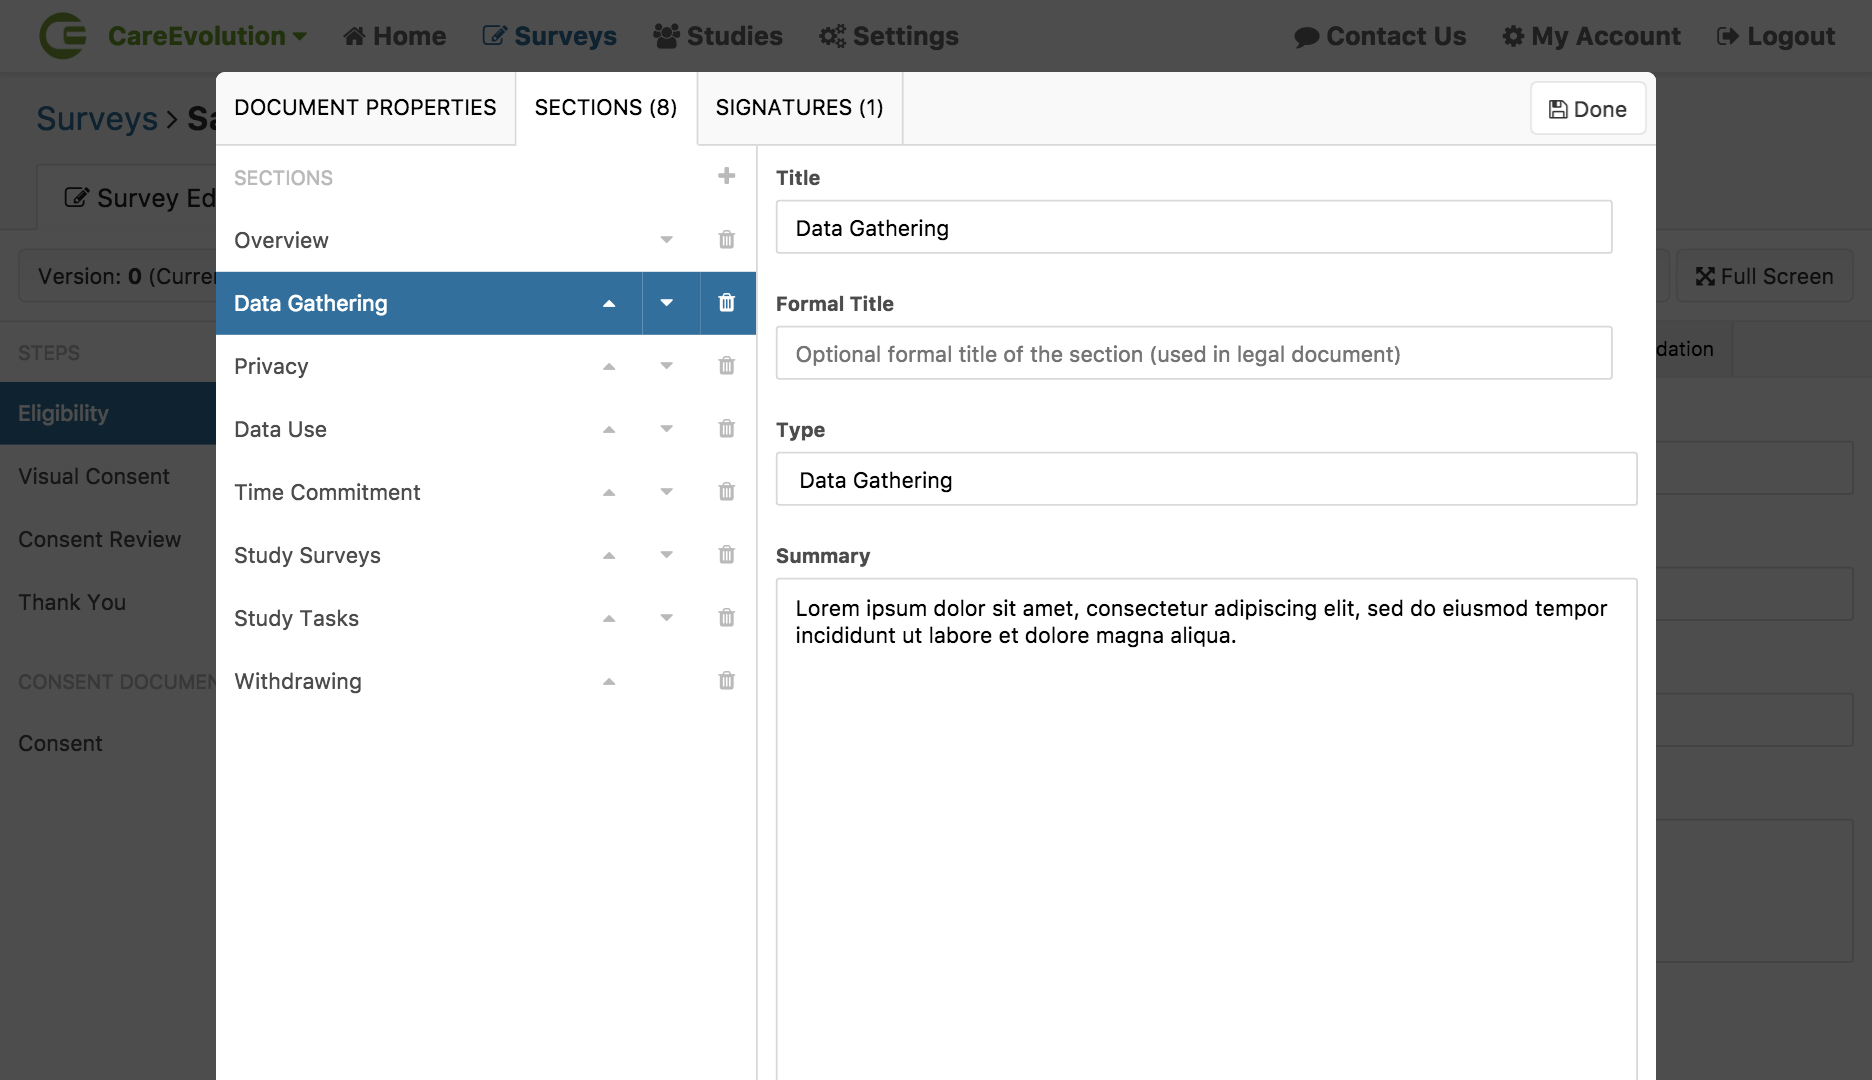The height and width of the screenshot is (1080, 1872).
Task: Move the Study Surveys section down
Action: coord(666,555)
